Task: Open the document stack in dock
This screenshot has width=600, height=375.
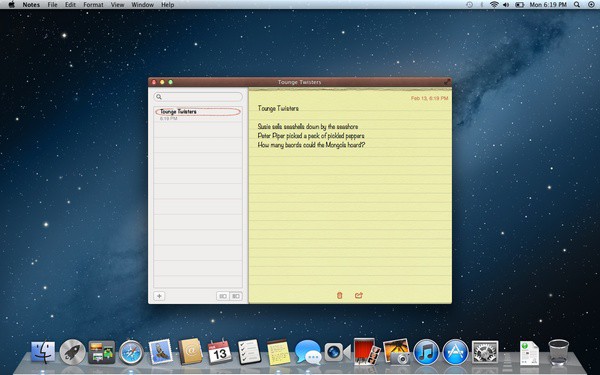Action: 529,352
